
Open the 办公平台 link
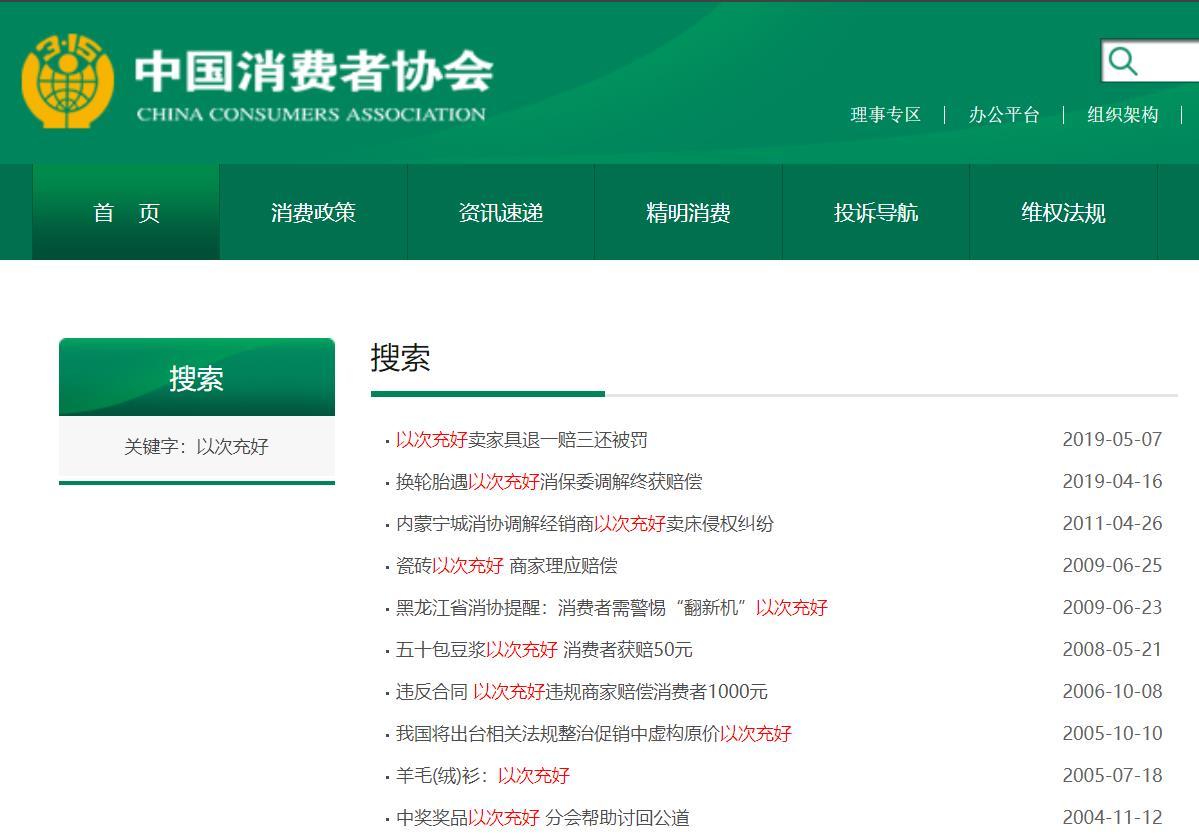[1003, 114]
